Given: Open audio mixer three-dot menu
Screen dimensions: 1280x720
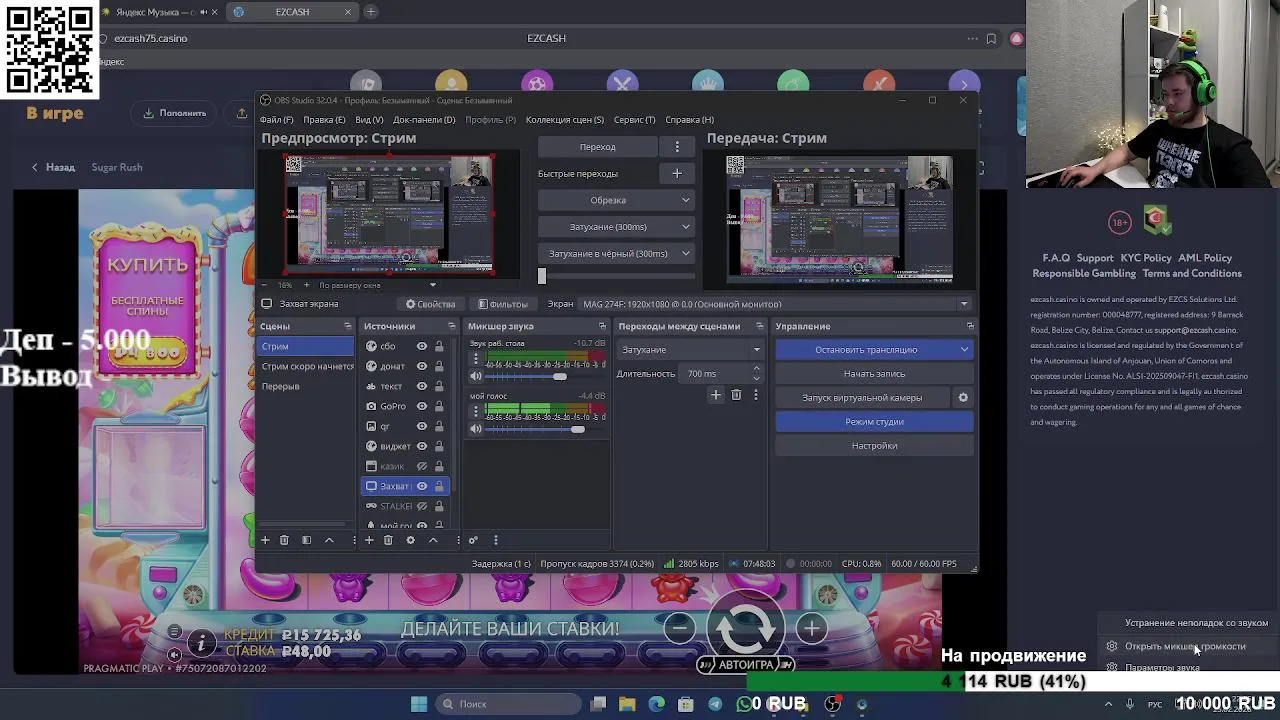Looking at the screenshot, I should tap(495, 540).
